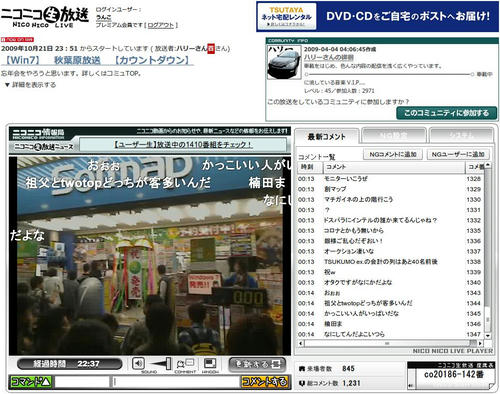The height and width of the screenshot is (394, 500).
Task: Select comment '祖父とtwotopどっちが客多いんだ'
Action: [x=391, y=303]
